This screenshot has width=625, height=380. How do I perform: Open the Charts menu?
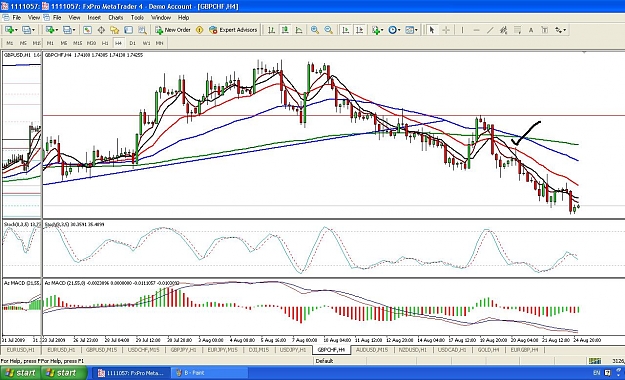coord(116,18)
